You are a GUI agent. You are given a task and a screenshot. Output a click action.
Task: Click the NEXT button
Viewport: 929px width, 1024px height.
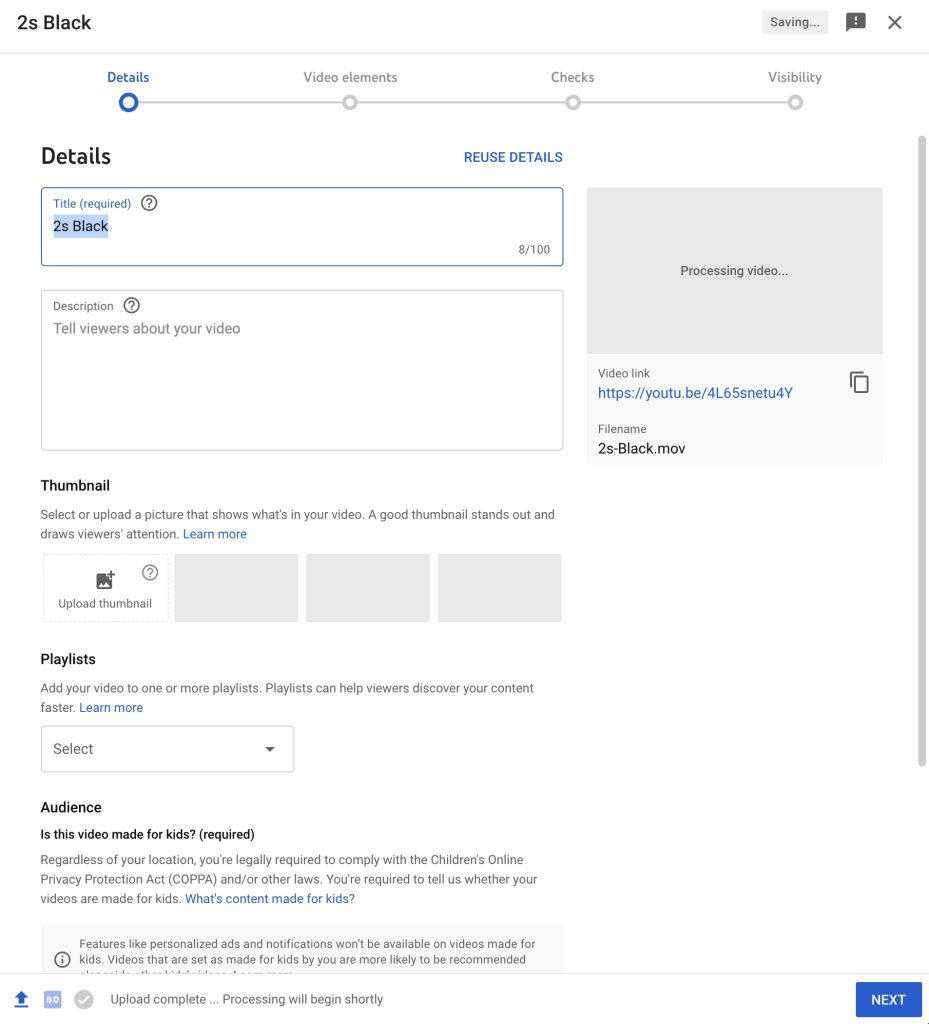(x=888, y=999)
